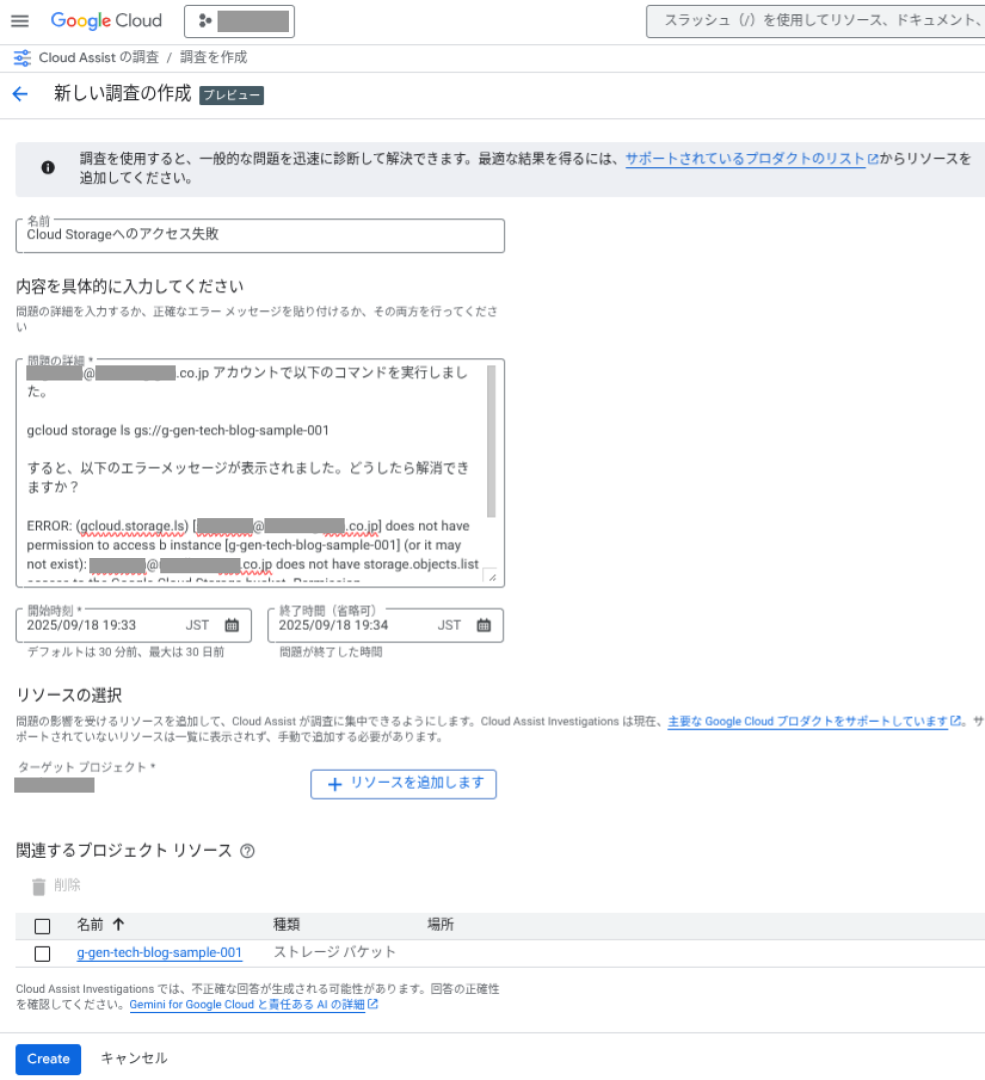
Task: Click the Create button
Action: point(48,1059)
